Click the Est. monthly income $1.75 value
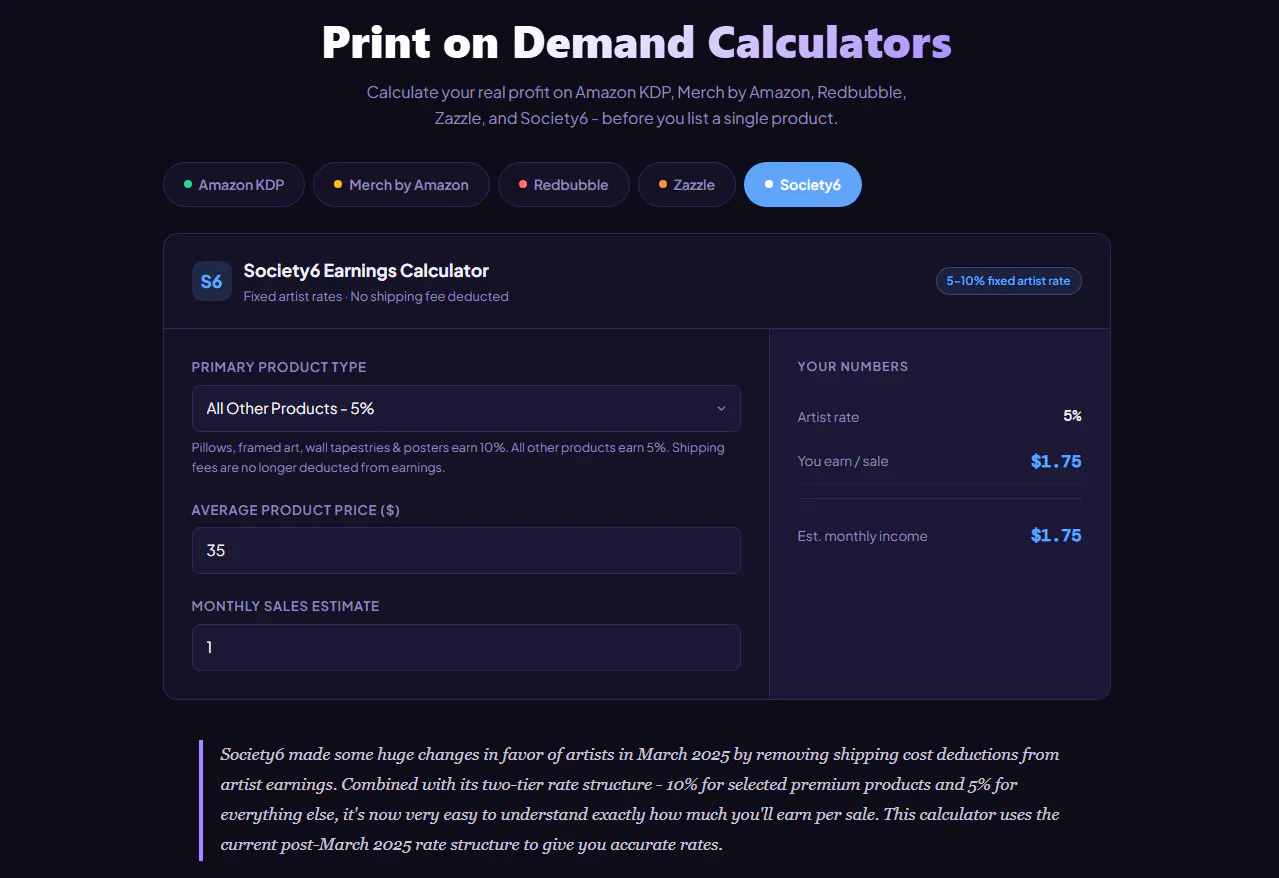Screen dimensions: 1279x878 pyautogui.click(x=1056, y=535)
